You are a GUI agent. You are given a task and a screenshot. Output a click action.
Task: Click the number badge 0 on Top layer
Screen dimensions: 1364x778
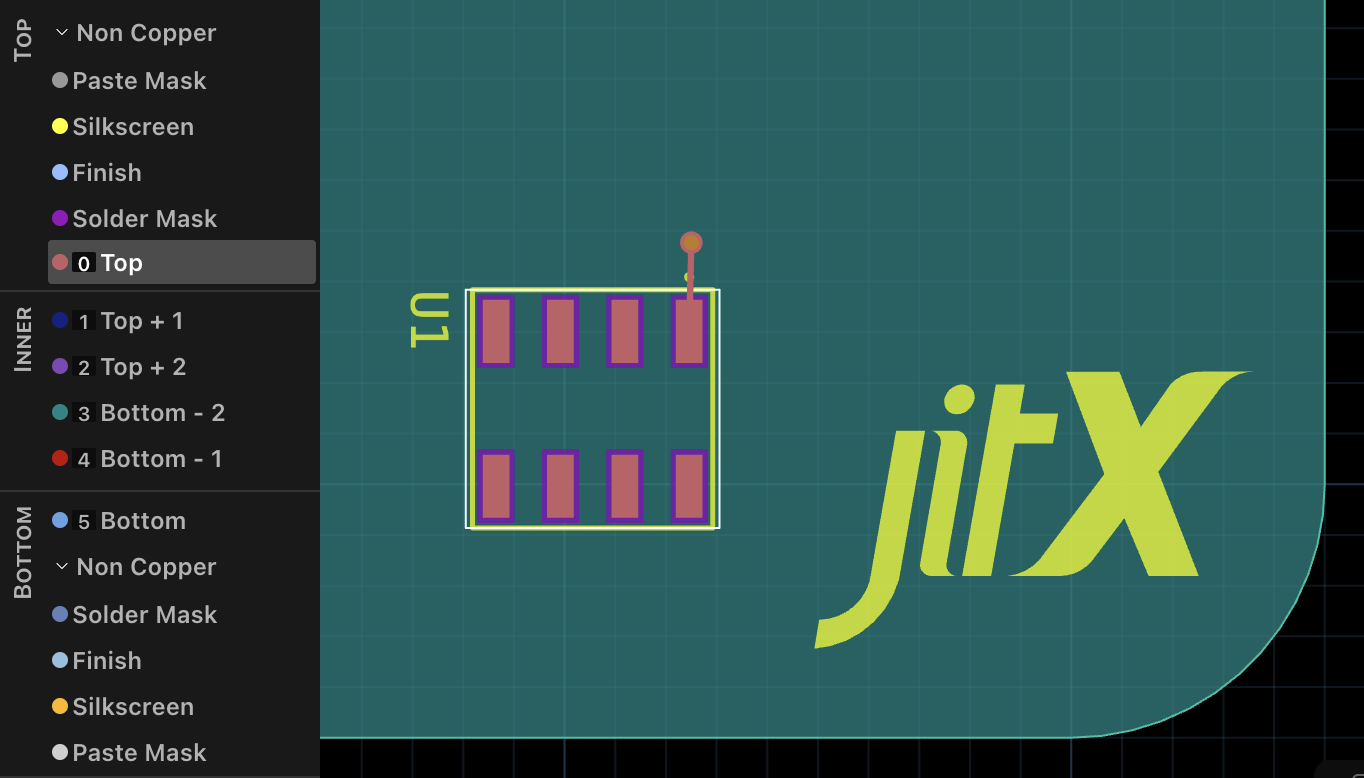84,261
